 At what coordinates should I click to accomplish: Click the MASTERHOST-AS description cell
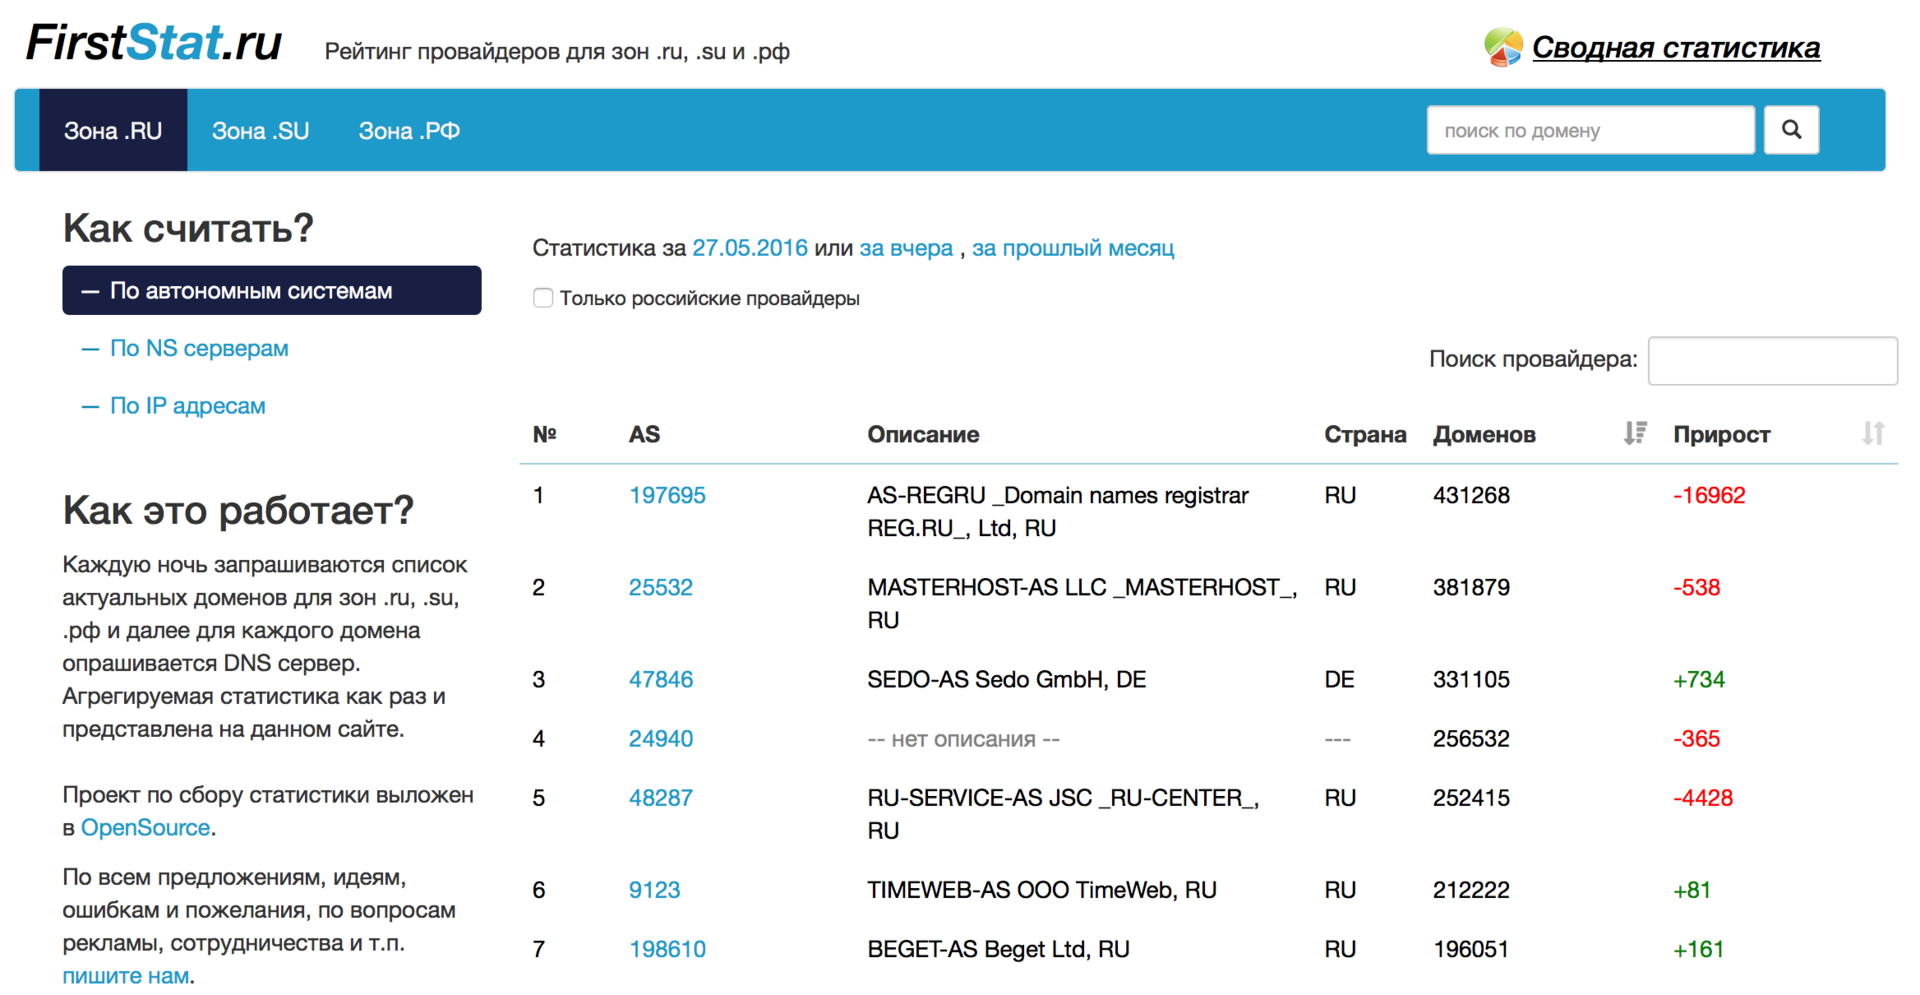[1082, 603]
